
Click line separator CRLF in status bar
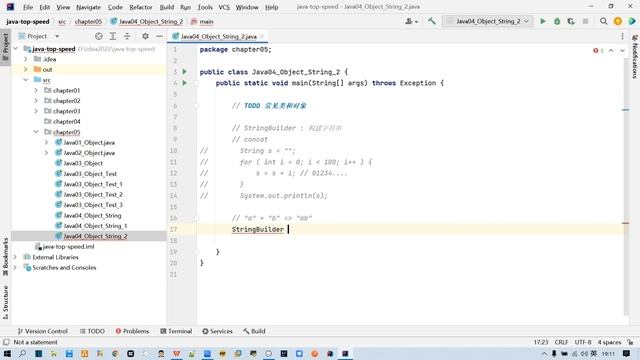click(x=561, y=342)
